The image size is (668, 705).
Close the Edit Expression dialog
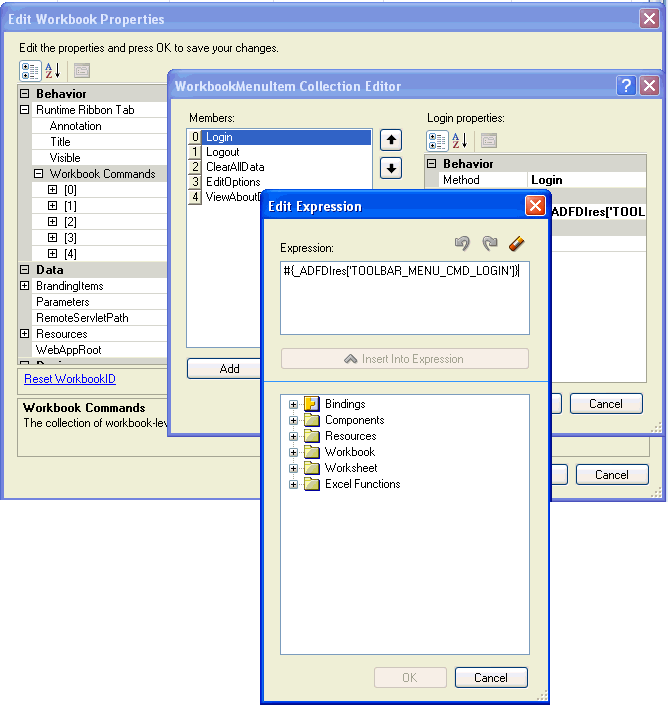pyautogui.click(x=535, y=206)
